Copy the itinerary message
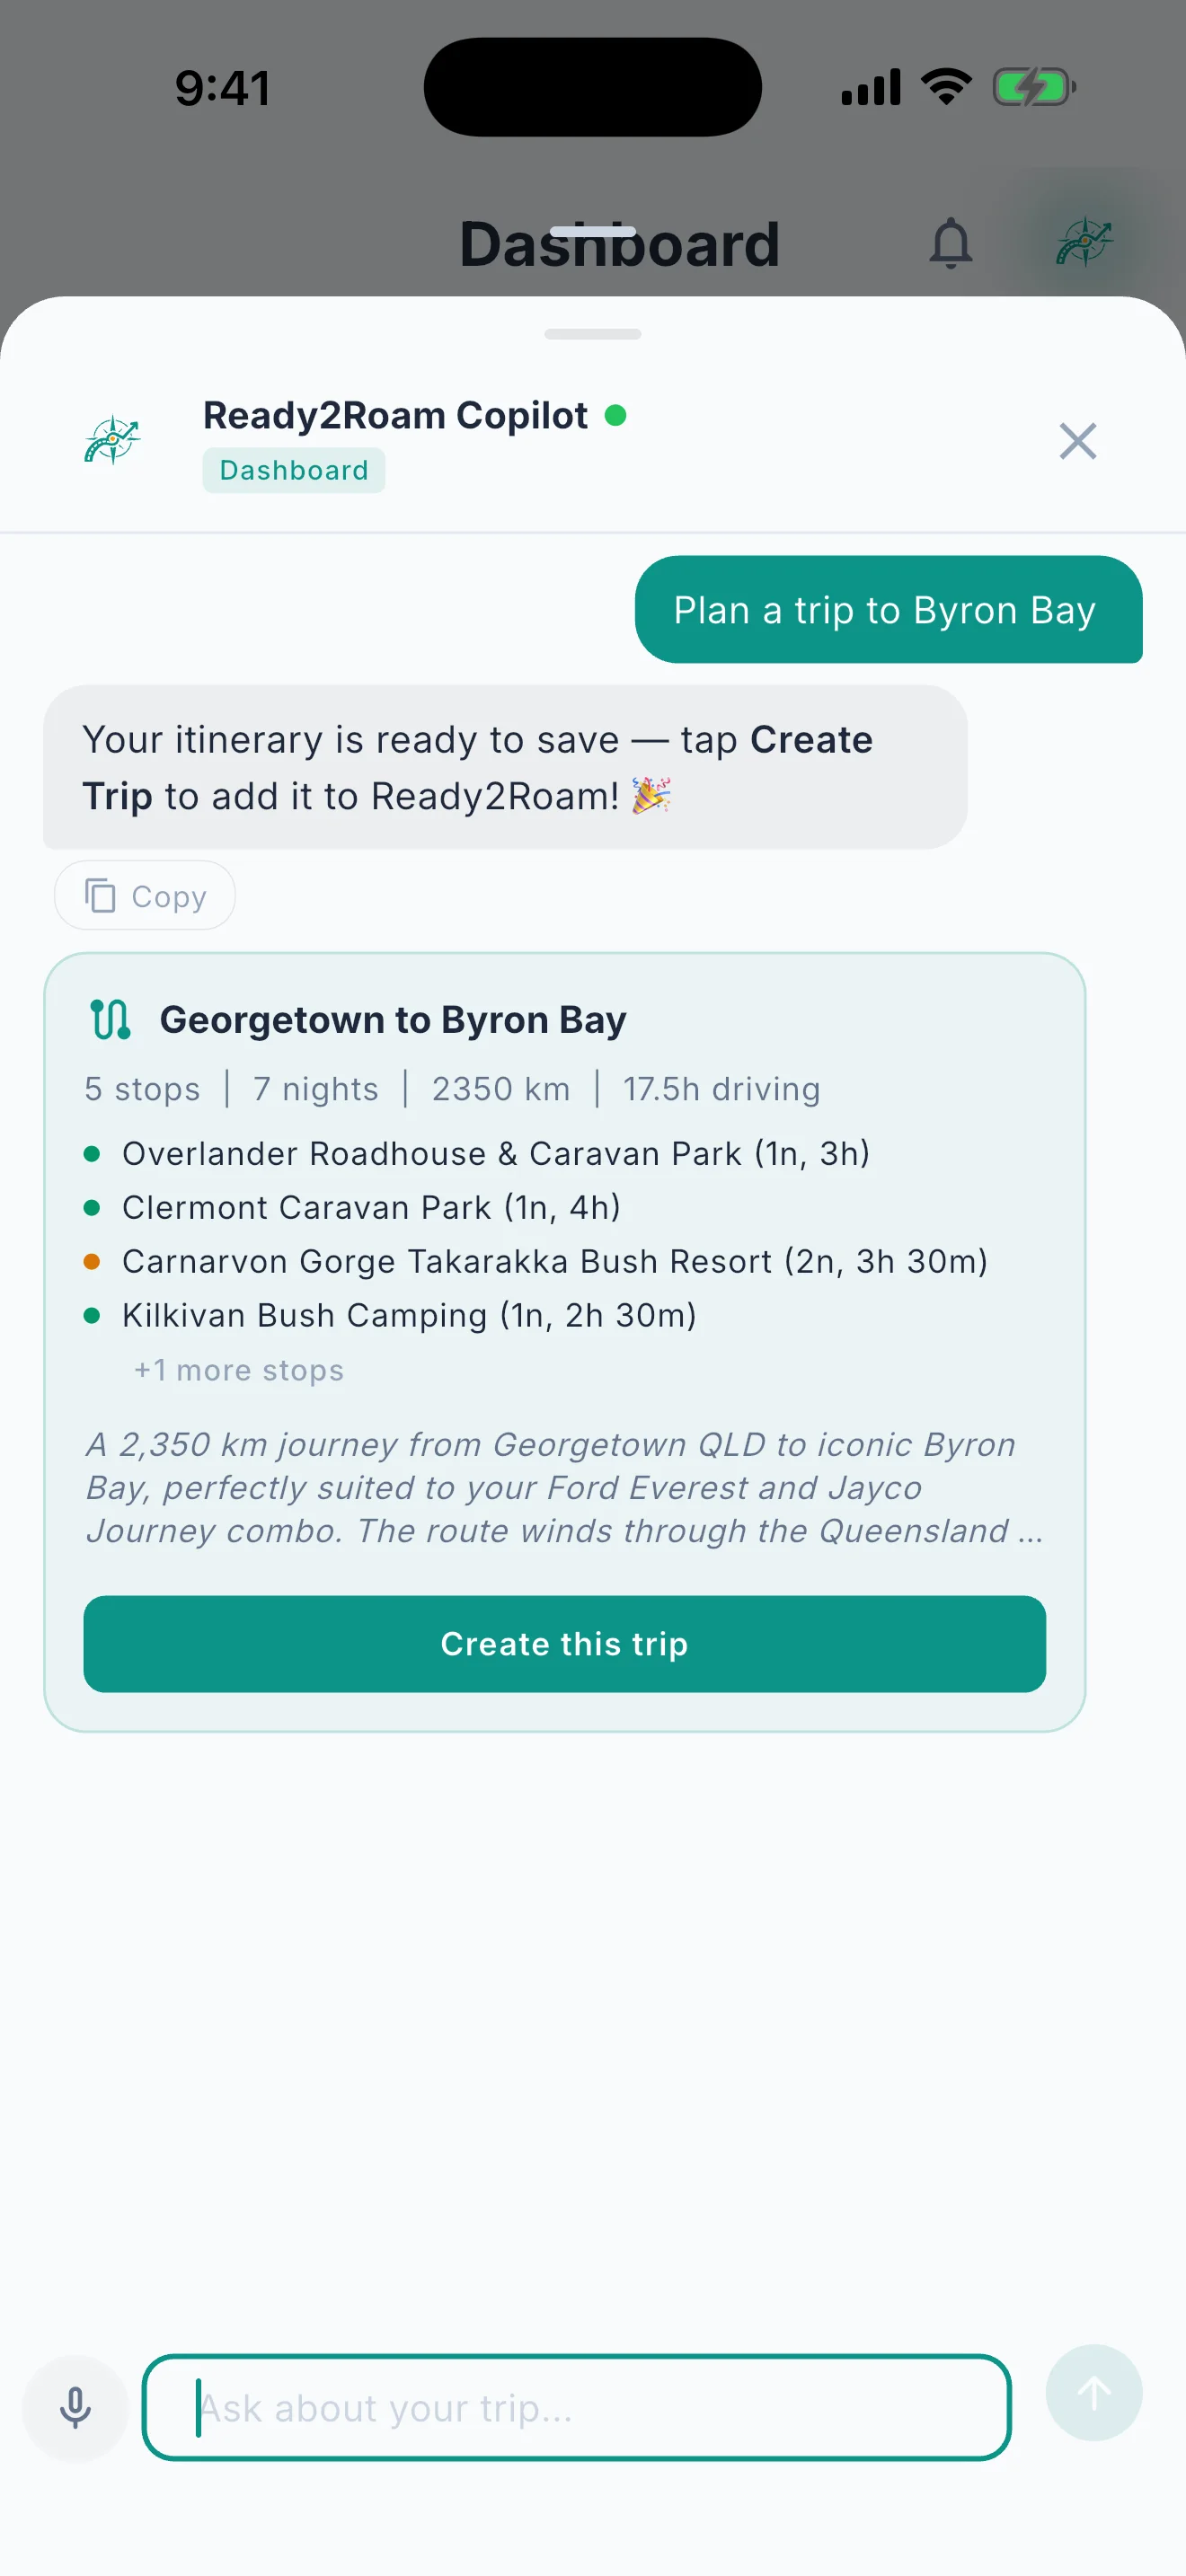1186x2576 pixels. click(145, 896)
